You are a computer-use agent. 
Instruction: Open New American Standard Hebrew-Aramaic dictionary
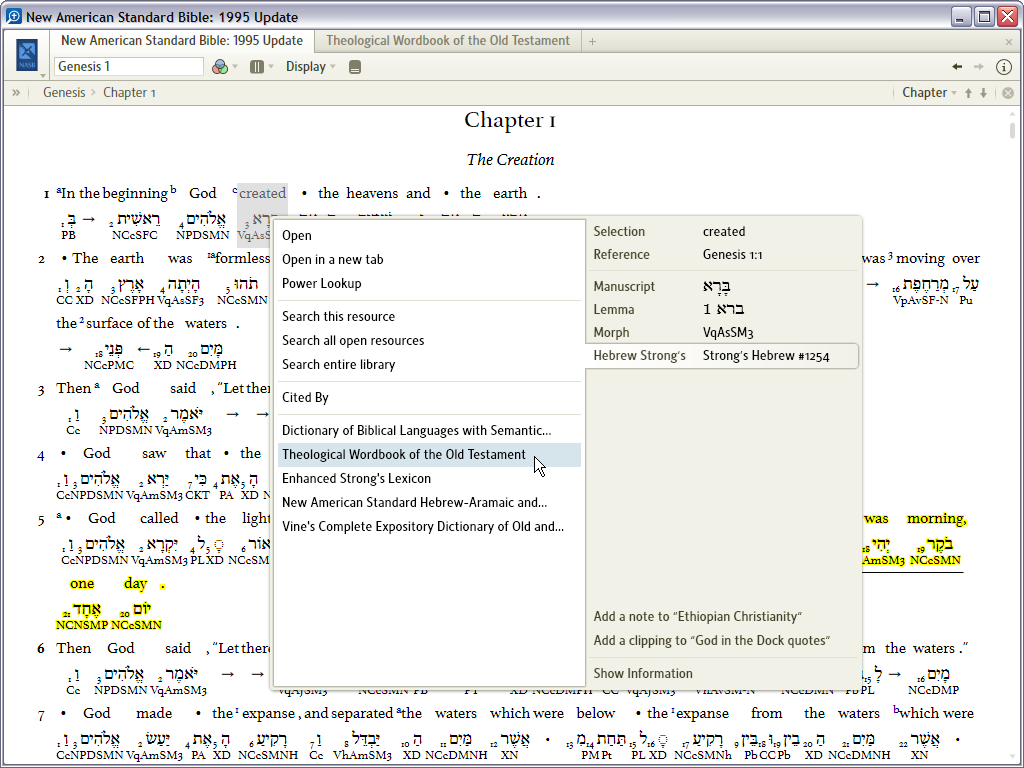(x=429, y=502)
